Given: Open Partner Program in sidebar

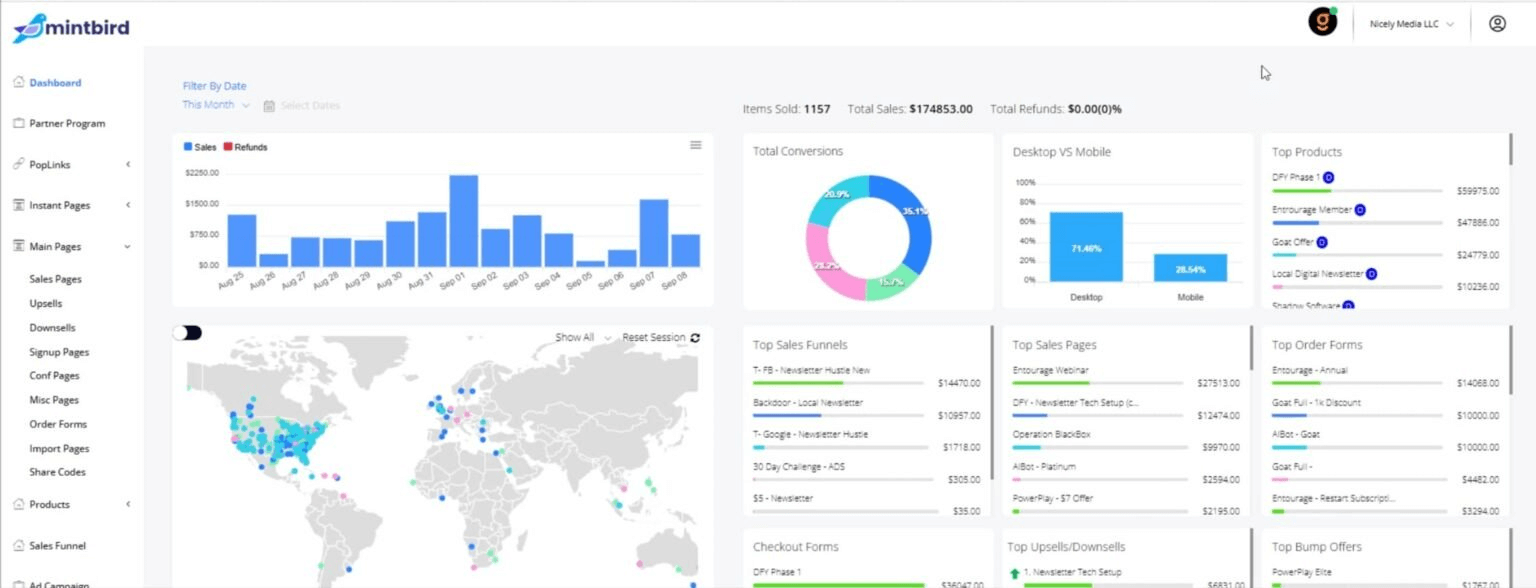Looking at the screenshot, I should (x=66, y=124).
